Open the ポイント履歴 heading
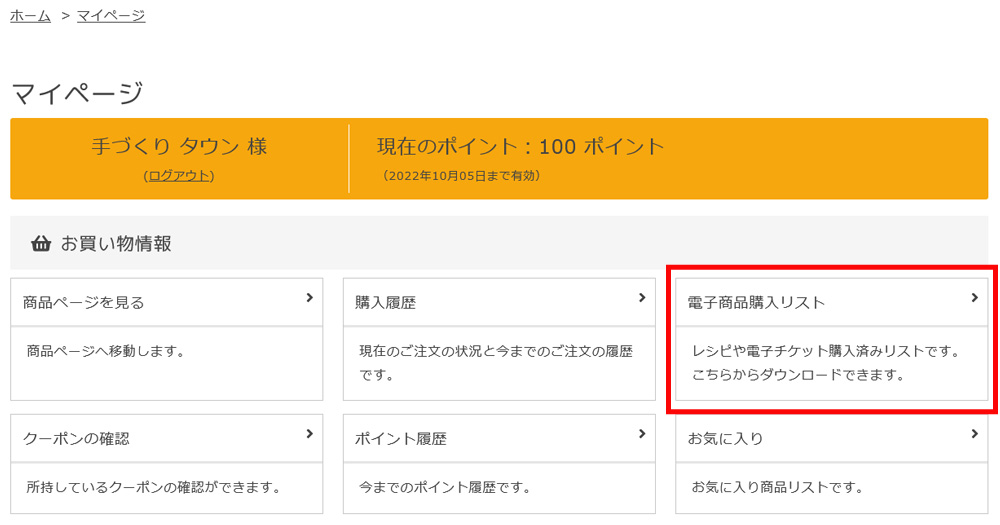Screen dimensions: 1000x525 (x=400, y=438)
